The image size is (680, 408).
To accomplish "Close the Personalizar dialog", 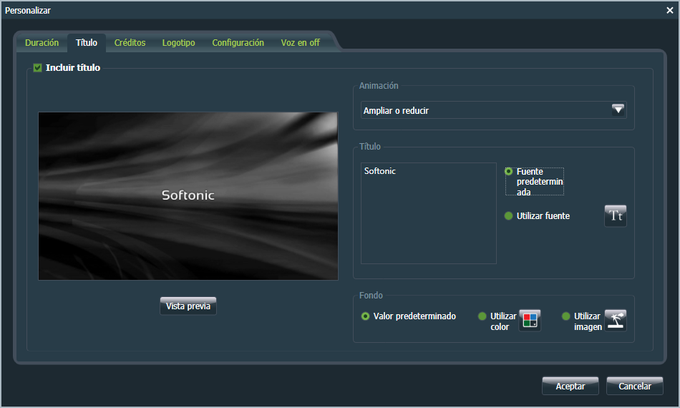I will (x=670, y=10).
